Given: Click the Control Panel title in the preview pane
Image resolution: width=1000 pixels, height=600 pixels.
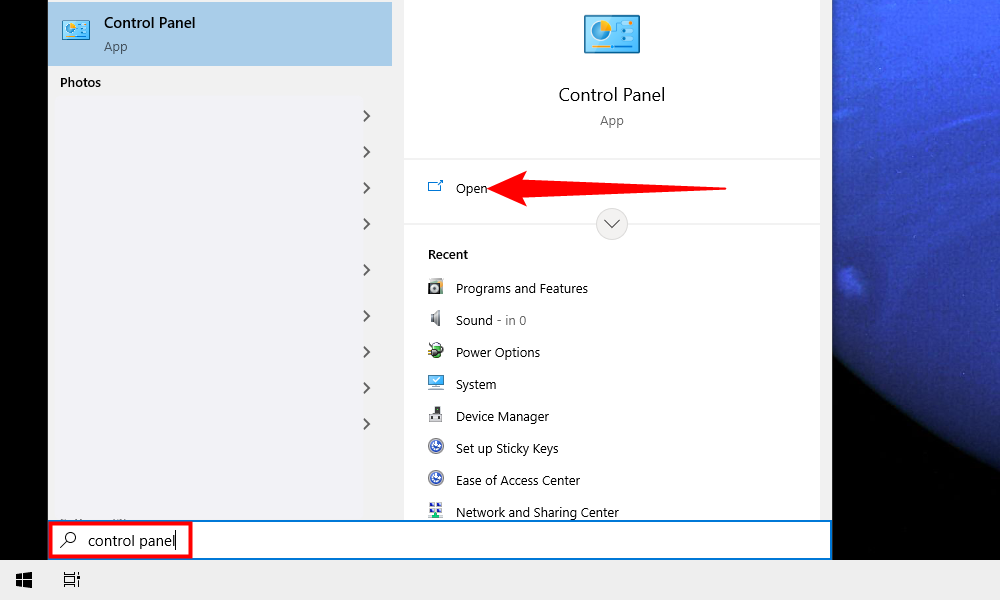Looking at the screenshot, I should 611,95.
